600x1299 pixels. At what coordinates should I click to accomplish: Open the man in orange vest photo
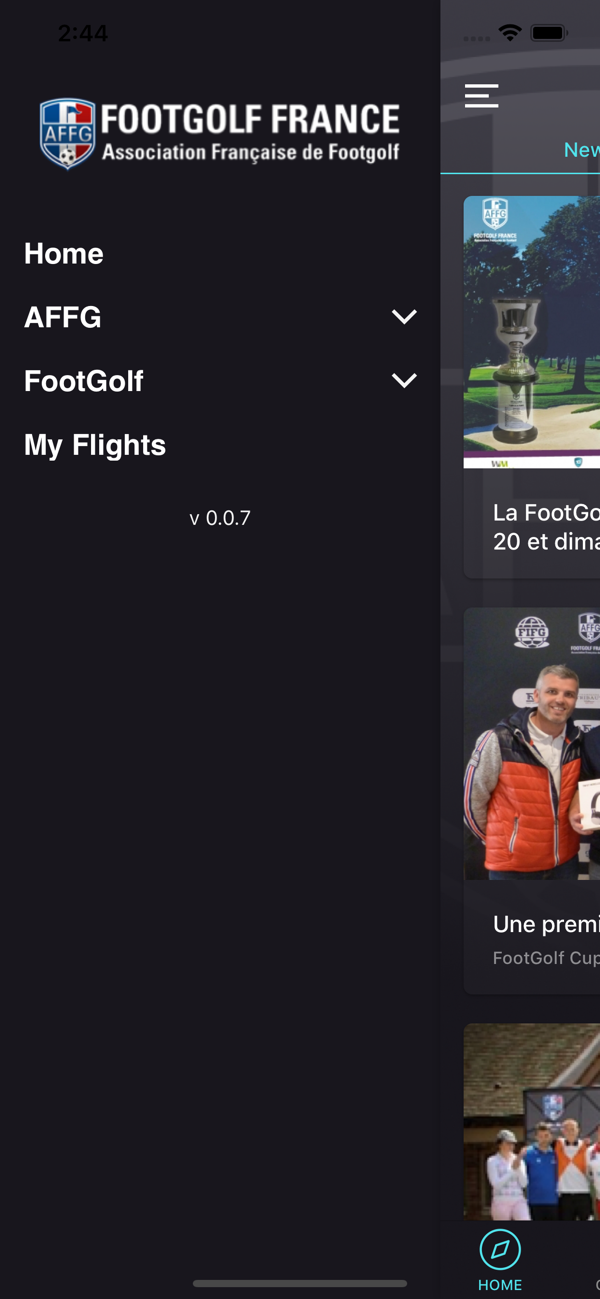532,744
